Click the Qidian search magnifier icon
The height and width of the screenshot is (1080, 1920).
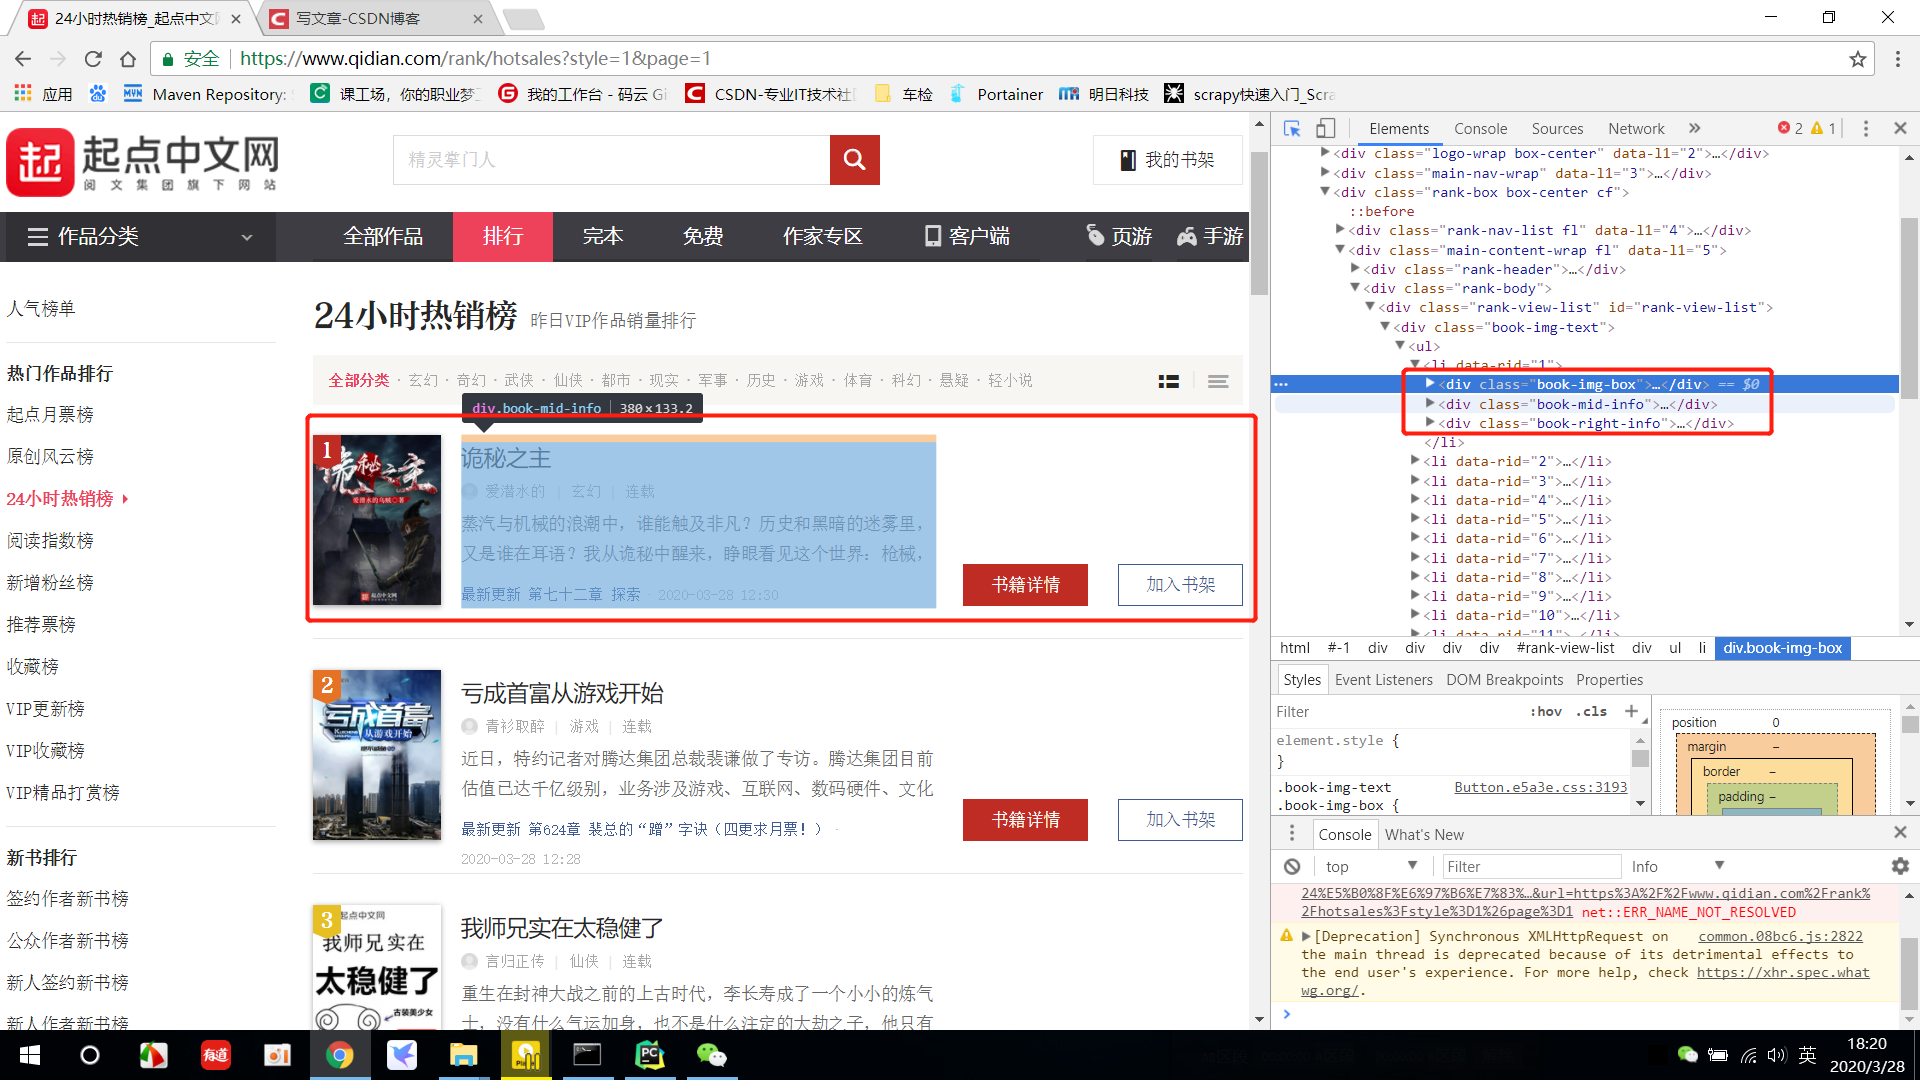tap(854, 160)
